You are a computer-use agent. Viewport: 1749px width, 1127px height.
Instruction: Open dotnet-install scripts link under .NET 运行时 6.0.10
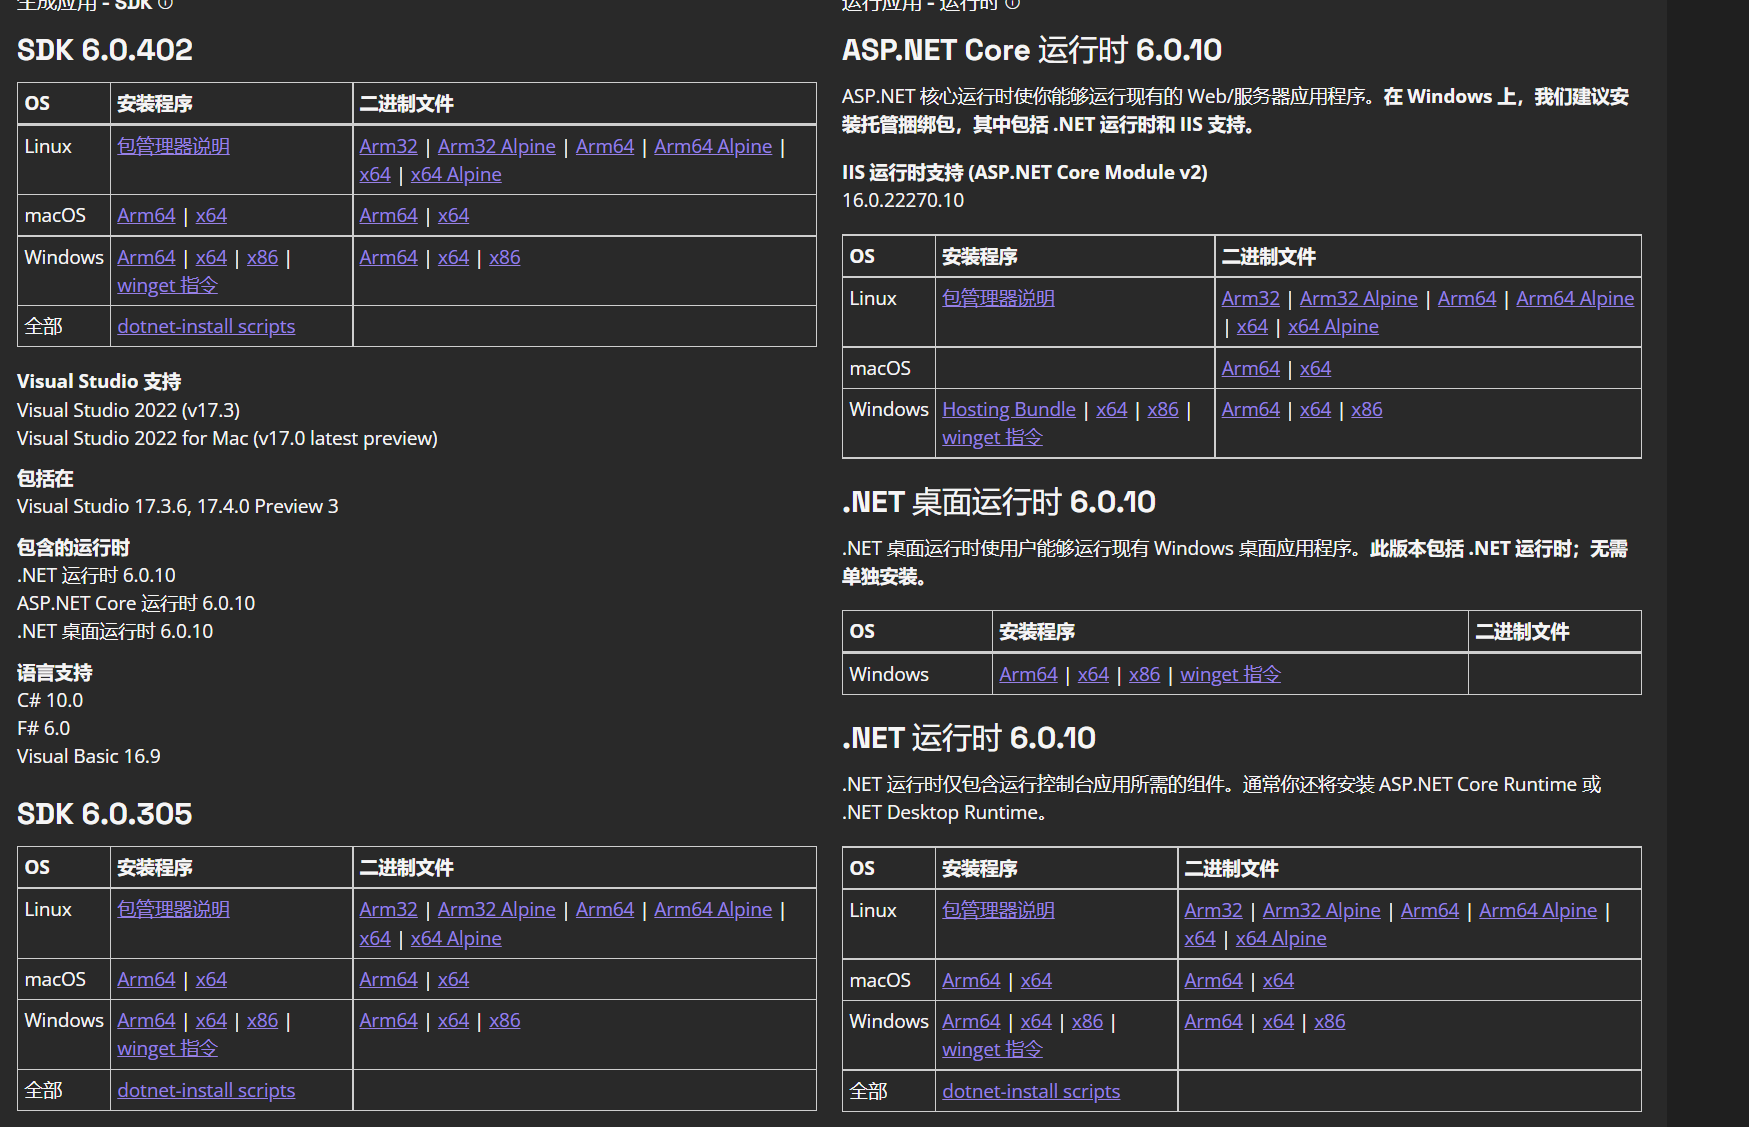[x=1031, y=1091]
